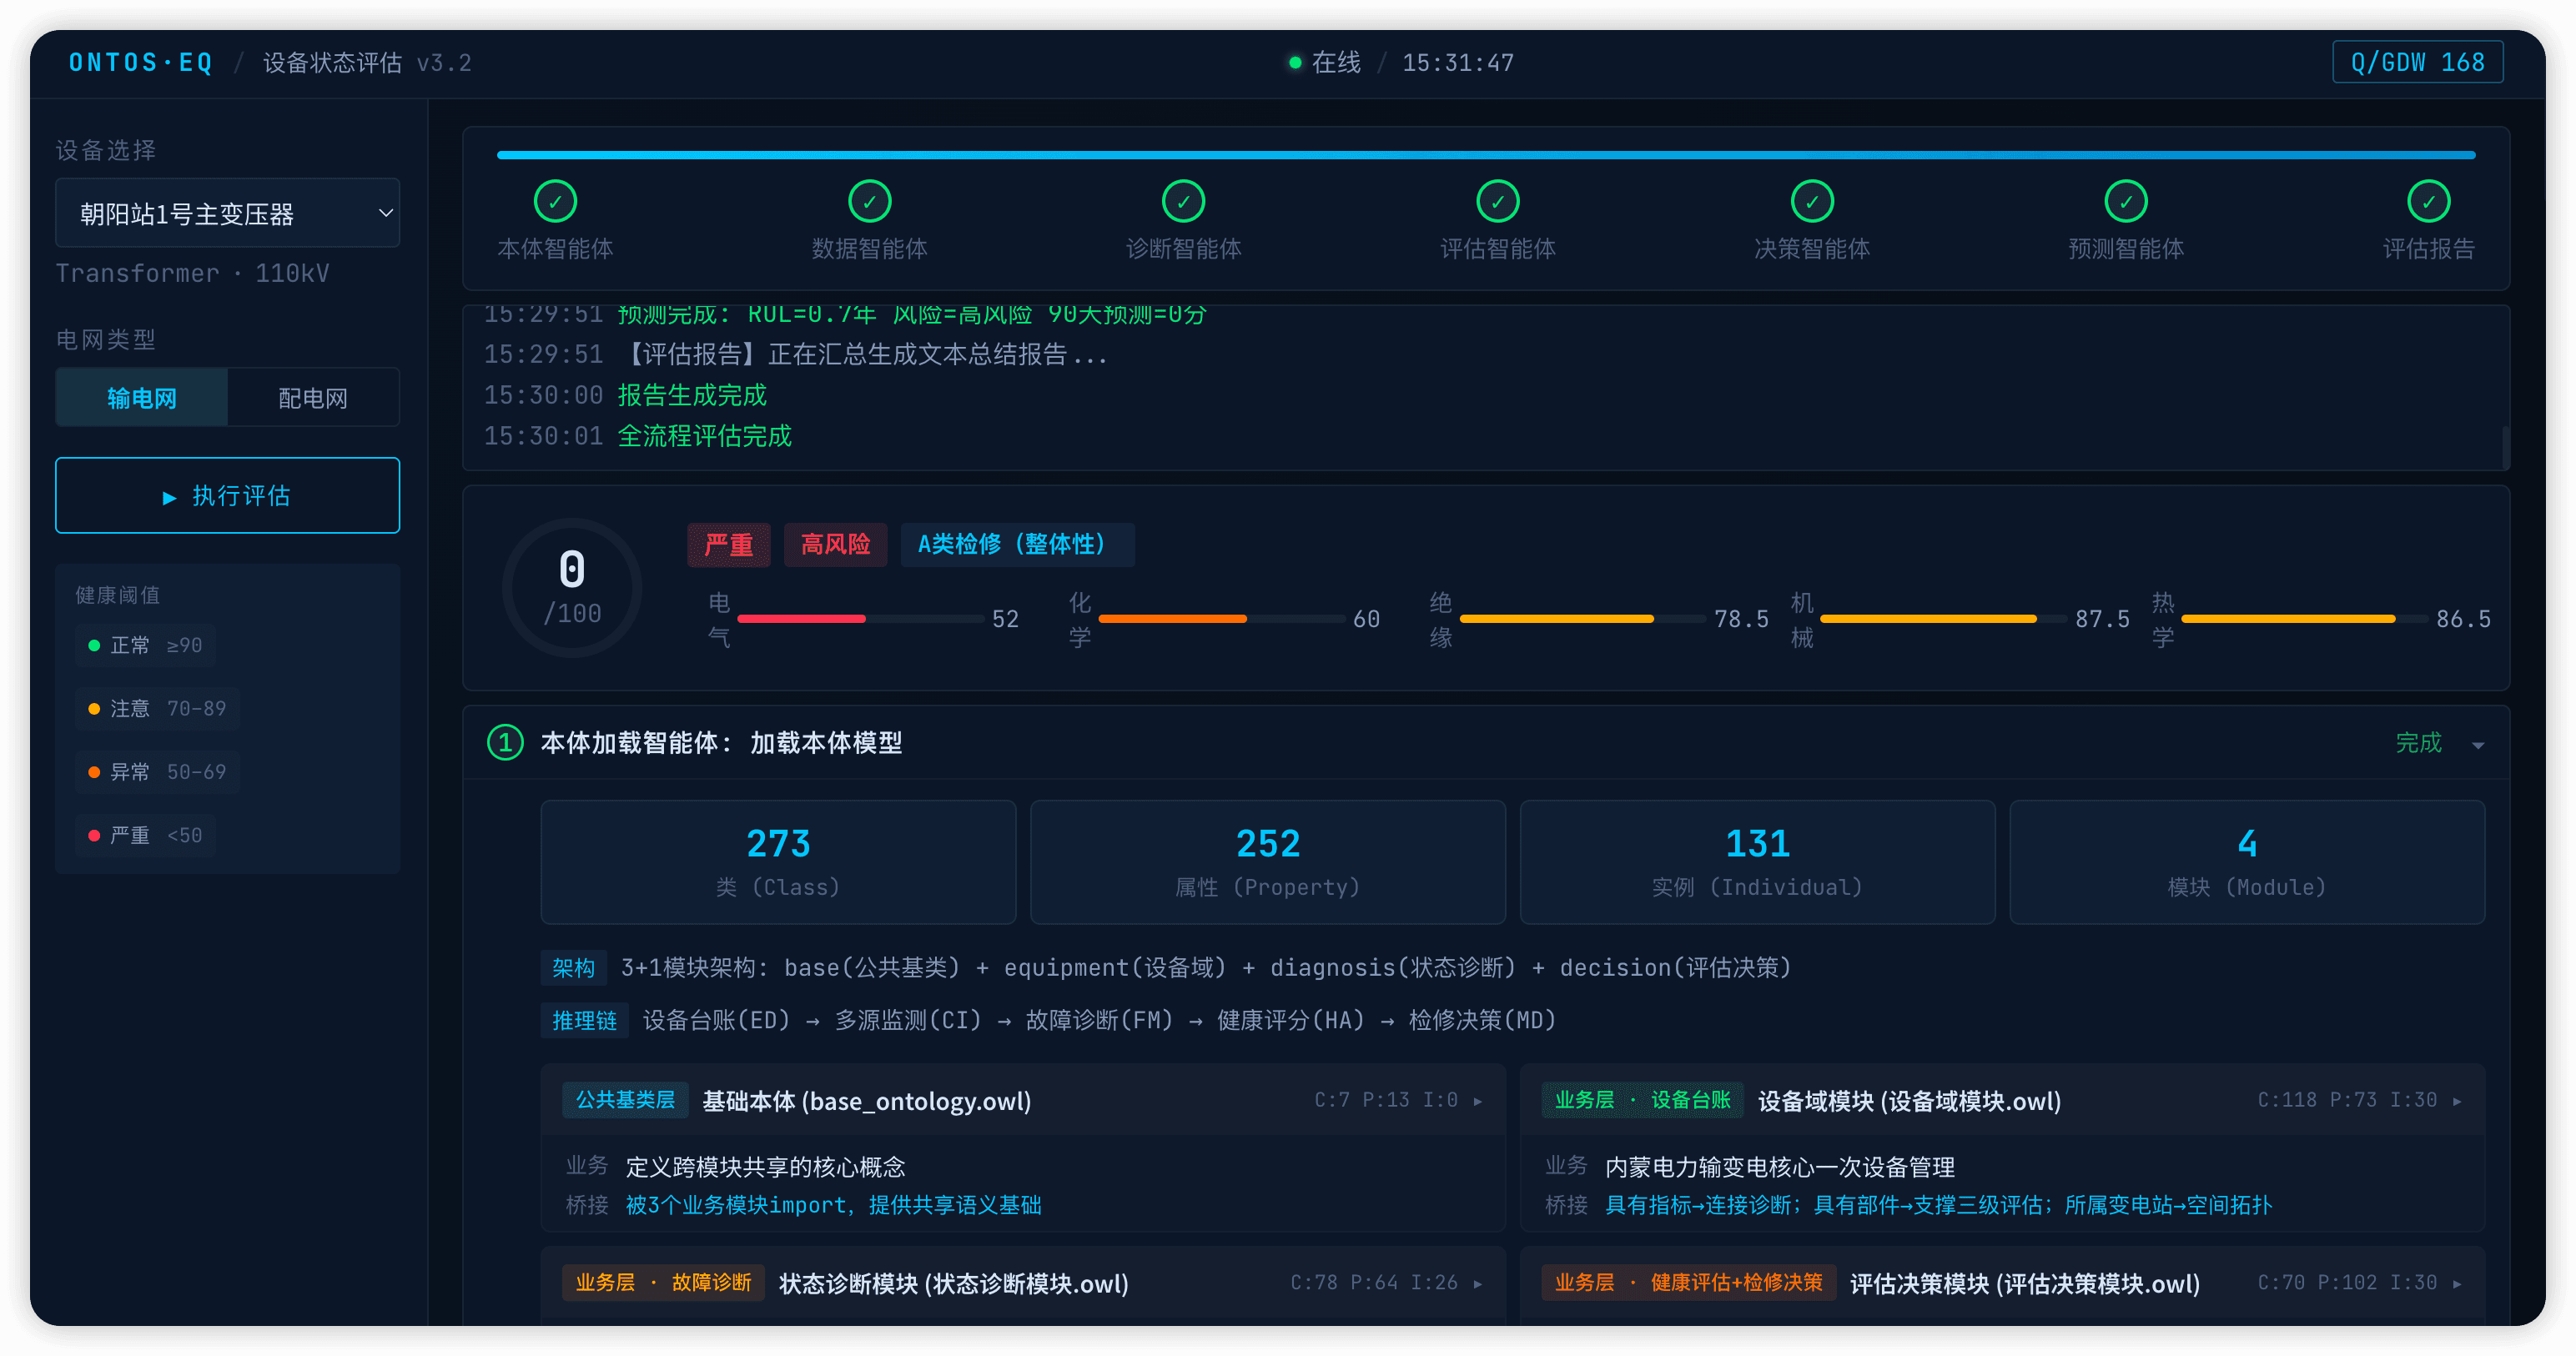Click the 预测智能体 step checkmark icon

coord(2126,201)
